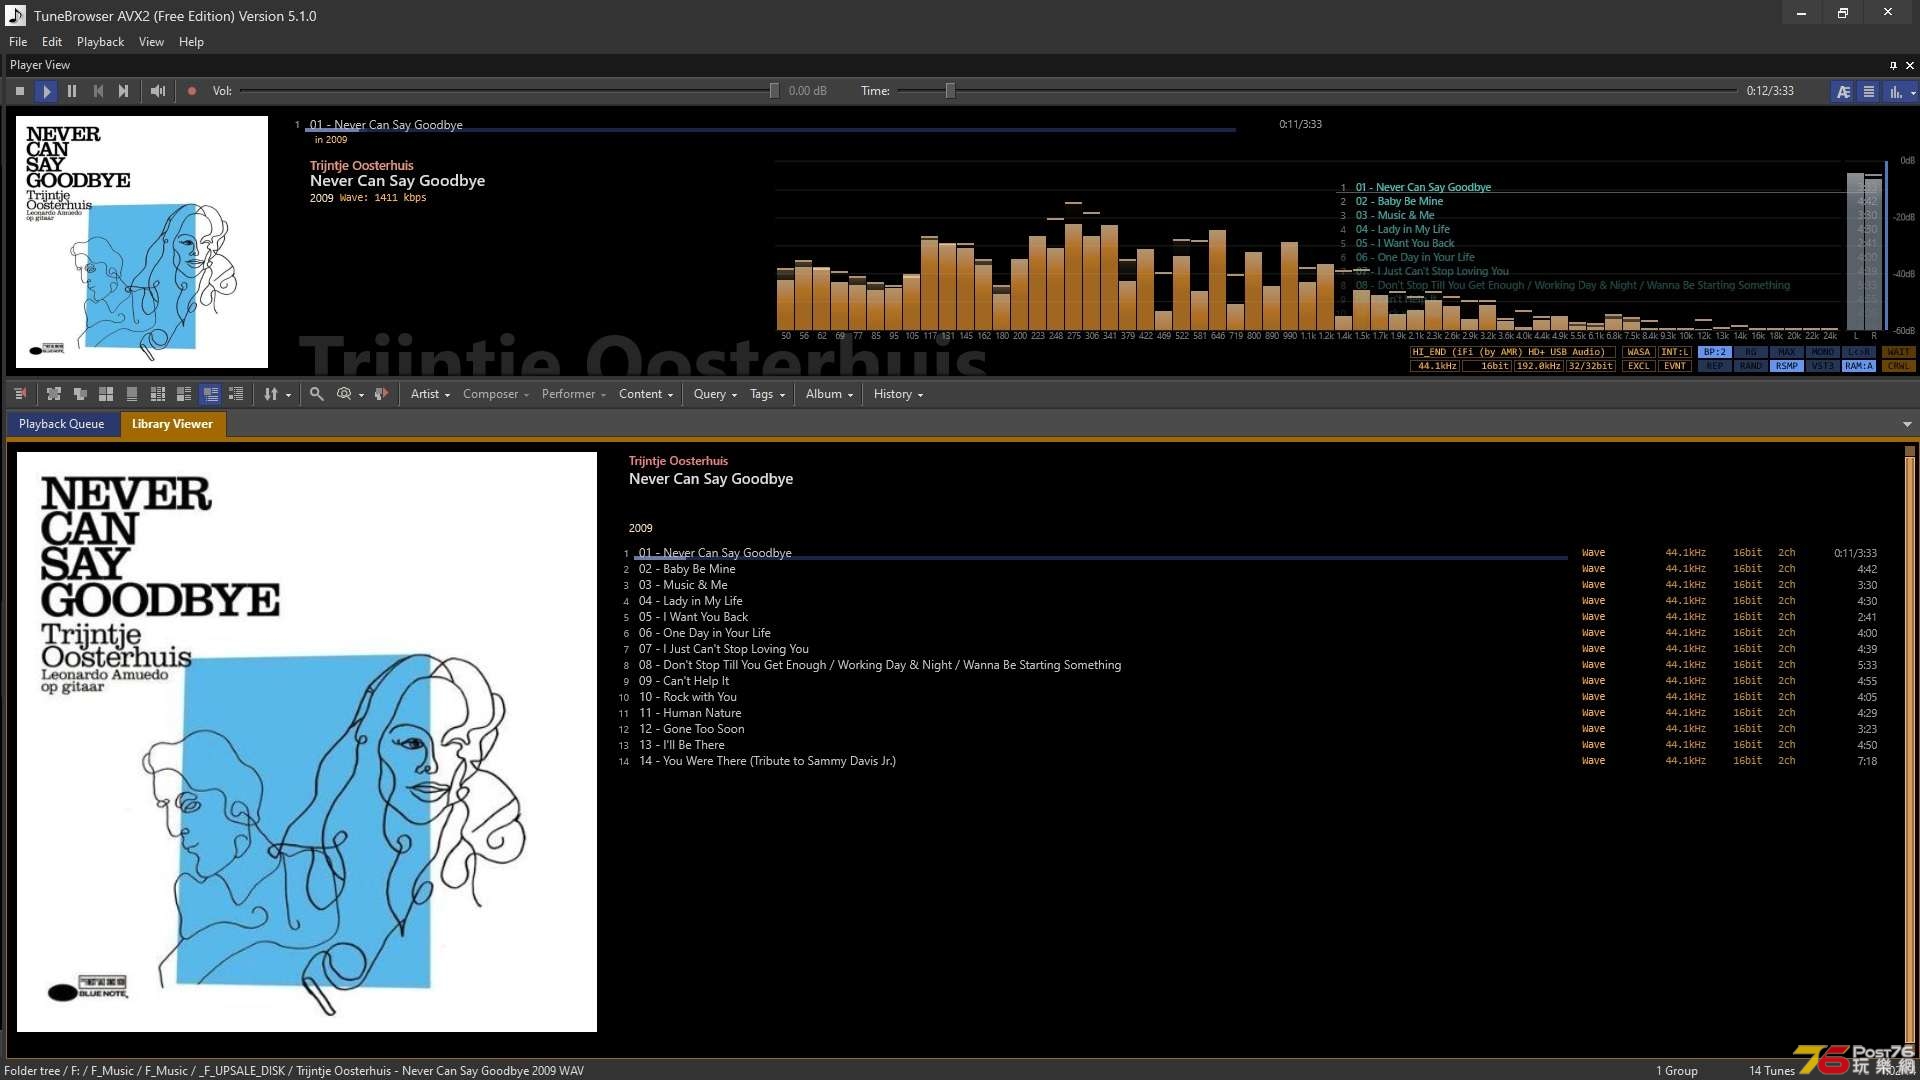Screen dimensions: 1920x1080
Task: Open the Performer dropdown
Action: coord(574,394)
